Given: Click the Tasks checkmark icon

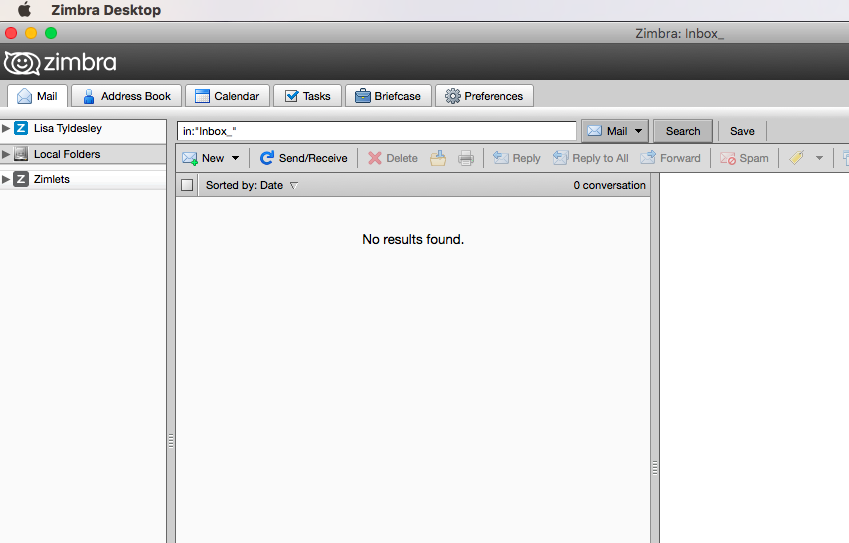Looking at the screenshot, I should click(x=291, y=96).
